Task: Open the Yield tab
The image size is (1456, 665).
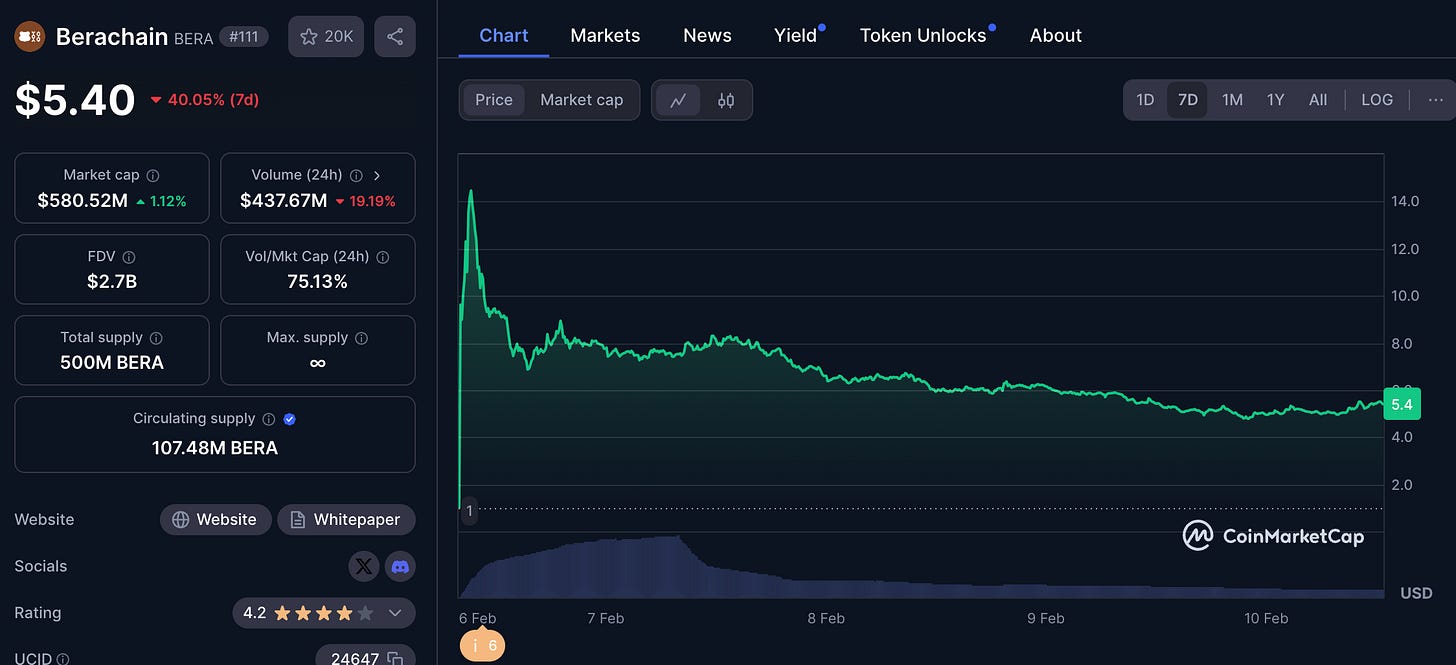Action: pyautogui.click(x=796, y=35)
